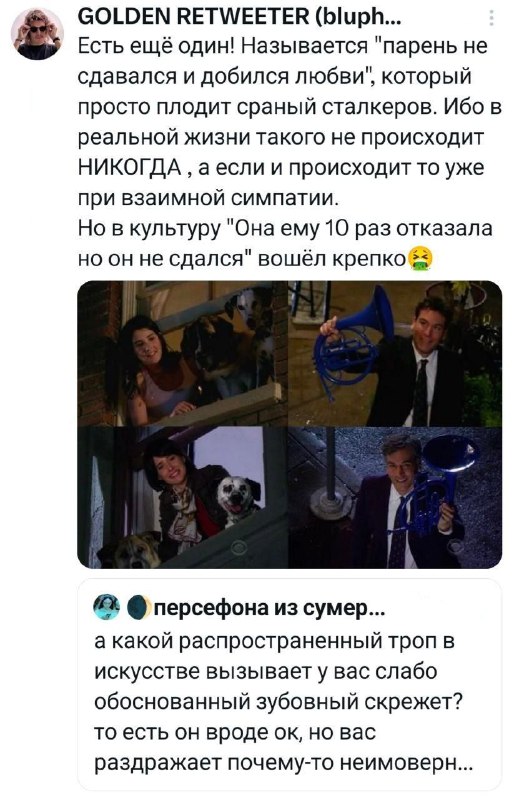This screenshot has height=800, width=514.
Task: Click the dalmatian dog in bottom-left photo
Action: (x=236, y=498)
